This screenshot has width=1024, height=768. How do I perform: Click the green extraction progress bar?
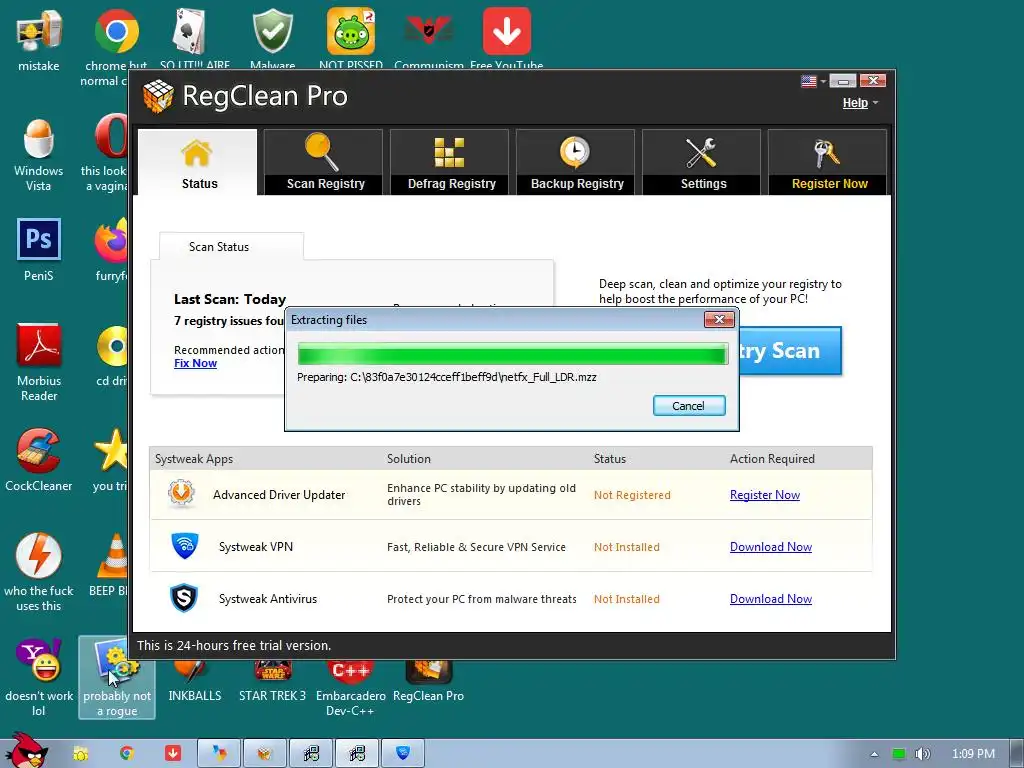click(x=513, y=354)
